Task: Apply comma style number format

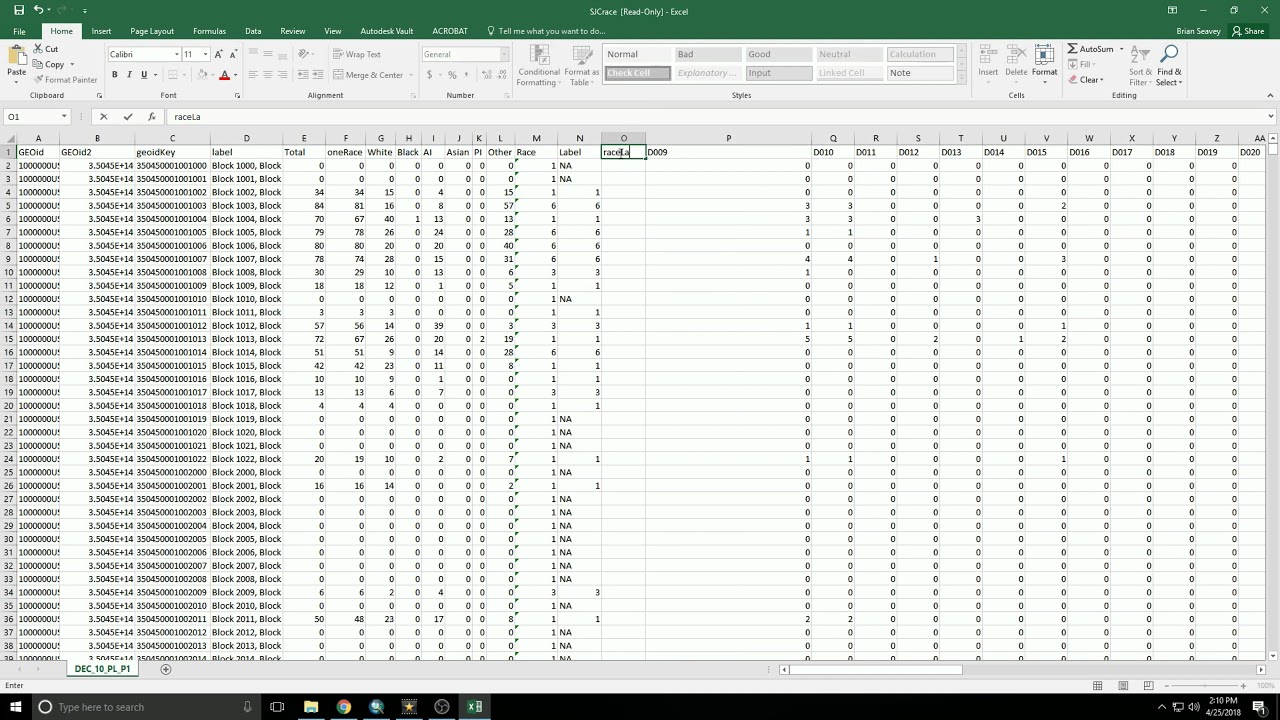Action: pyautogui.click(x=466, y=75)
